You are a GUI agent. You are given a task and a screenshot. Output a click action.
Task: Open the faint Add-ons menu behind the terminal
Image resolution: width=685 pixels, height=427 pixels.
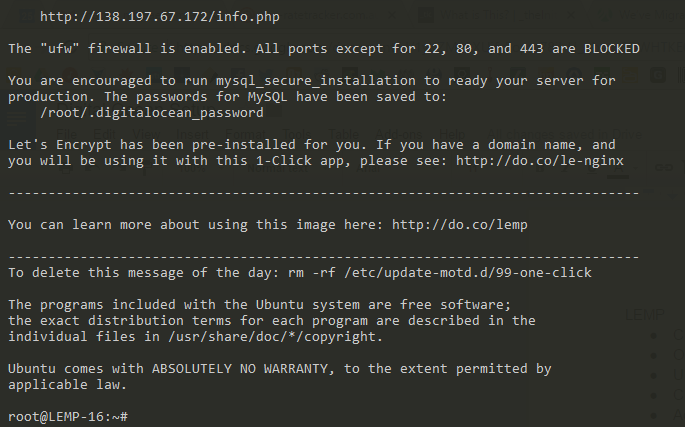[399, 134]
